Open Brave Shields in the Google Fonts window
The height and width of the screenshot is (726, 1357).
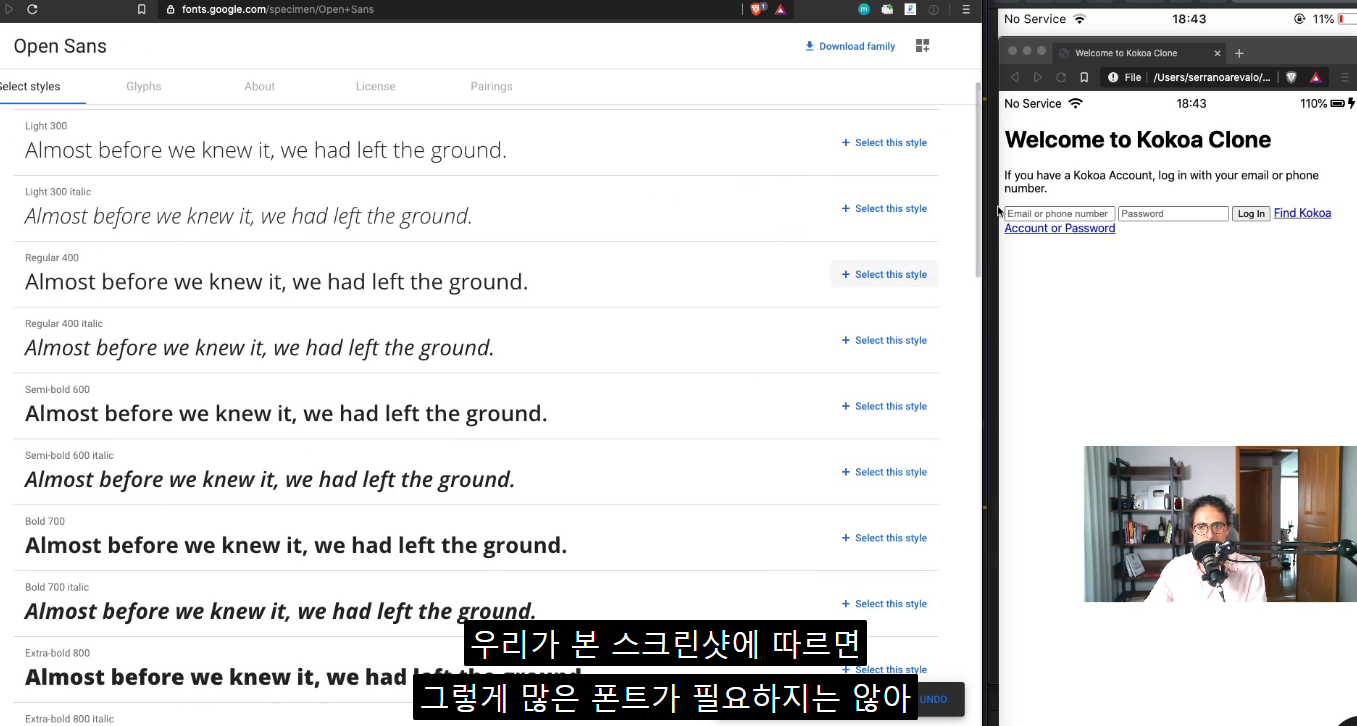click(757, 9)
